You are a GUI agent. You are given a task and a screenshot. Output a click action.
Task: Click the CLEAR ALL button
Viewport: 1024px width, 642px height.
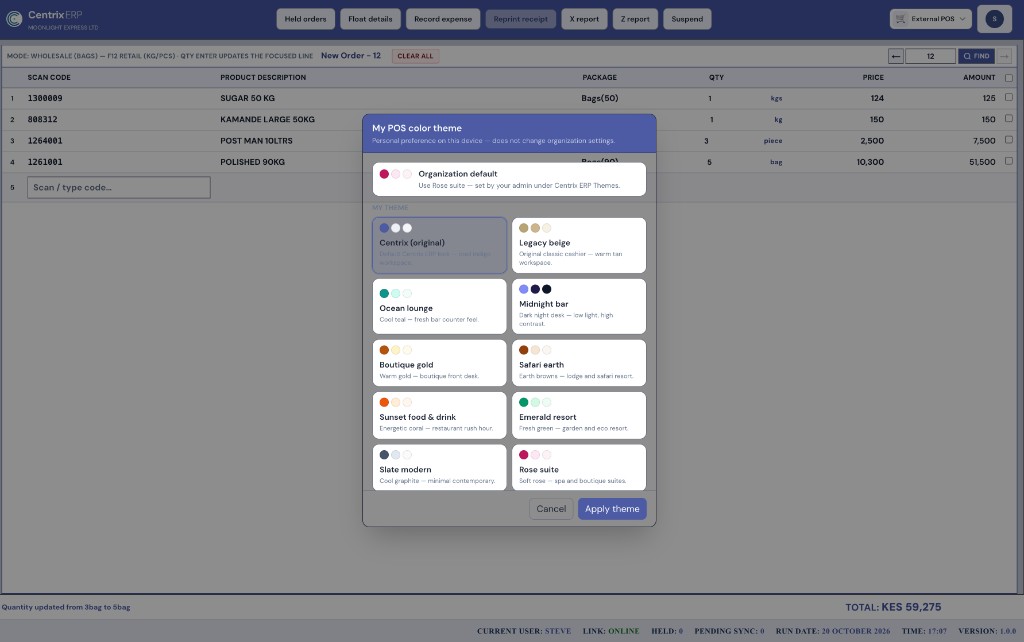click(415, 56)
